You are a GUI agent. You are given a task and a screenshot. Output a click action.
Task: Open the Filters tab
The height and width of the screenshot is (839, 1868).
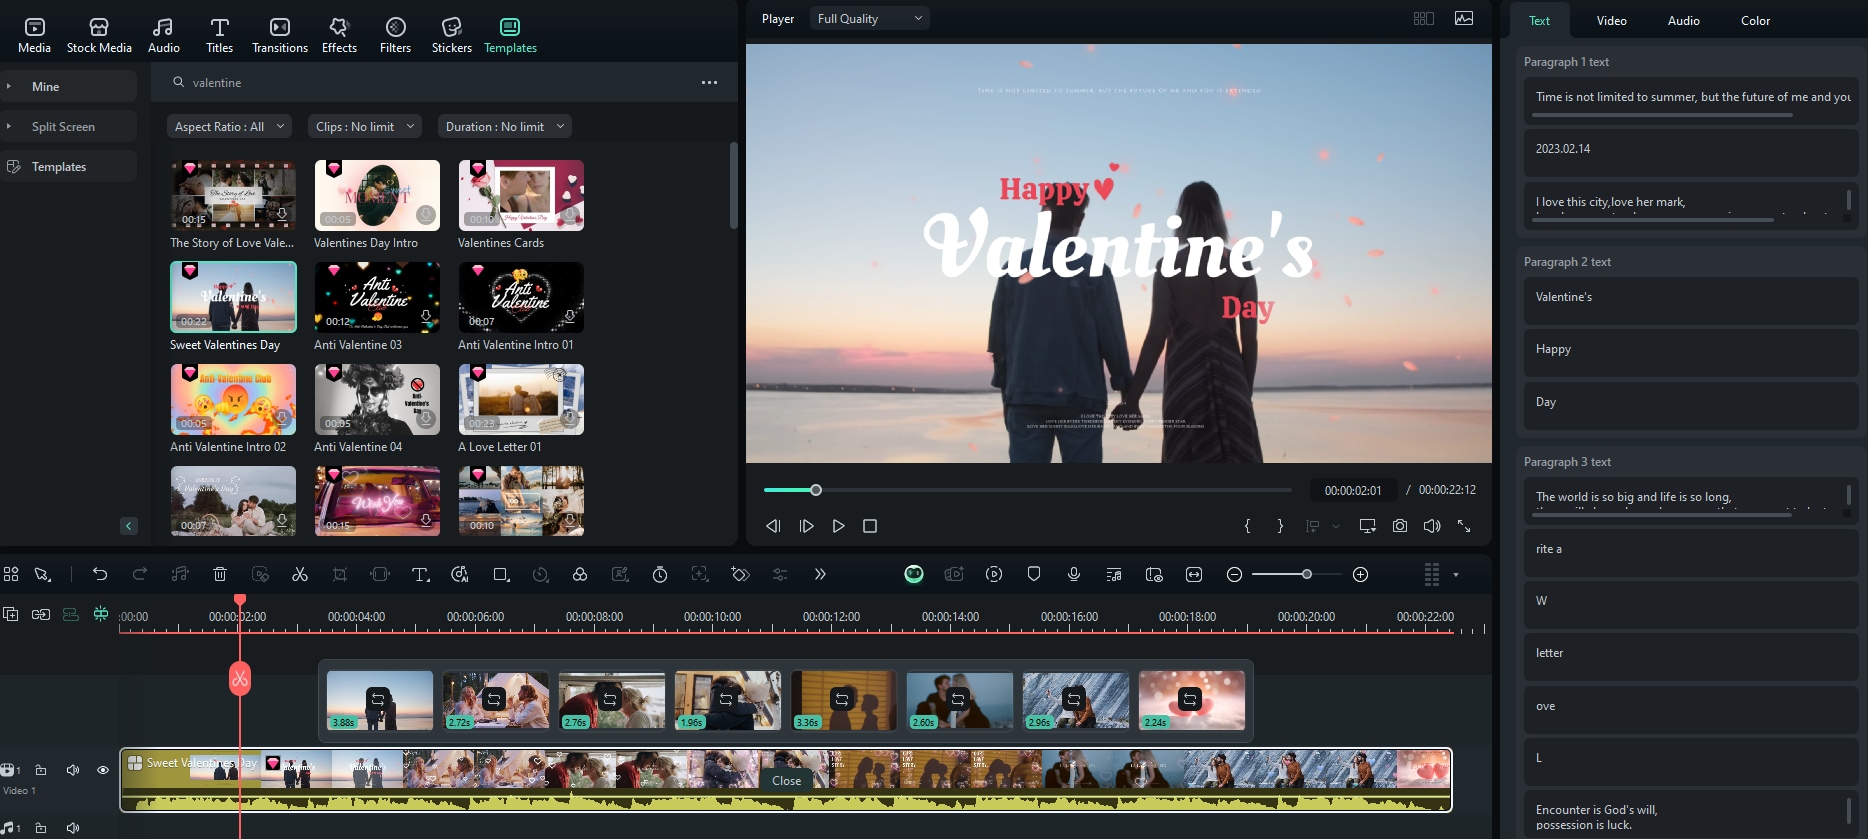click(x=395, y=35)
